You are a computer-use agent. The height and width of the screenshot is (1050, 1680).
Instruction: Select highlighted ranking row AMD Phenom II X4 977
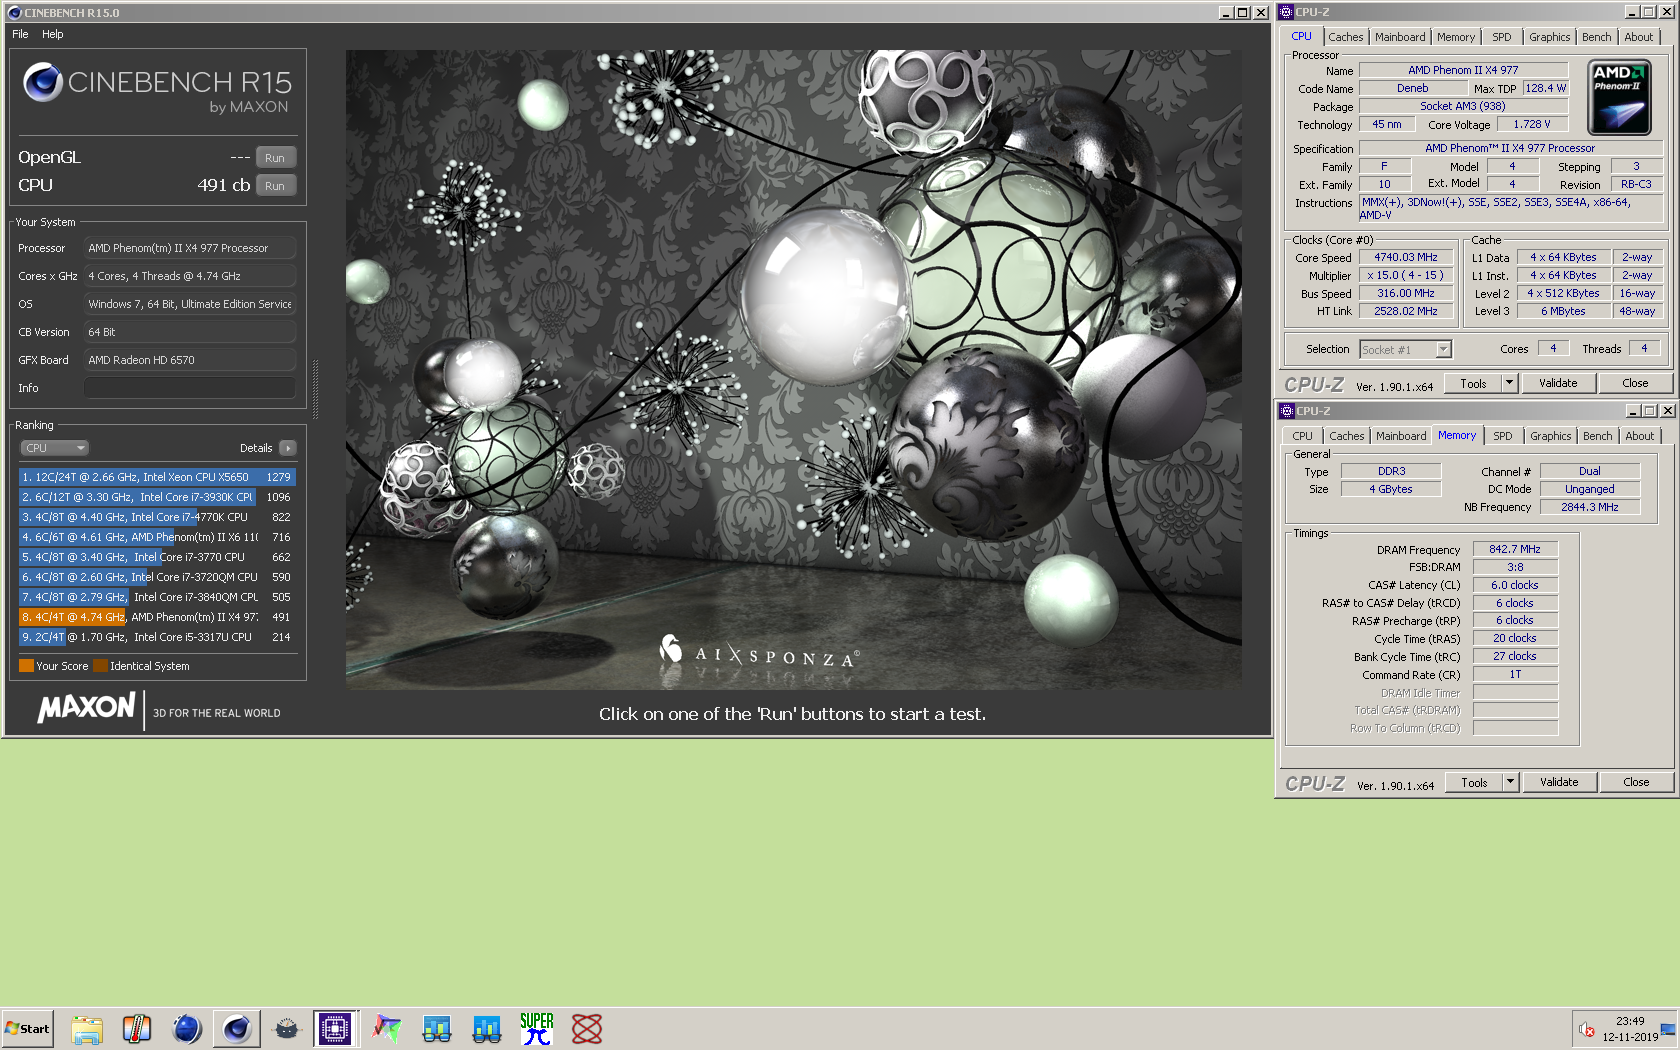point(157,617)
